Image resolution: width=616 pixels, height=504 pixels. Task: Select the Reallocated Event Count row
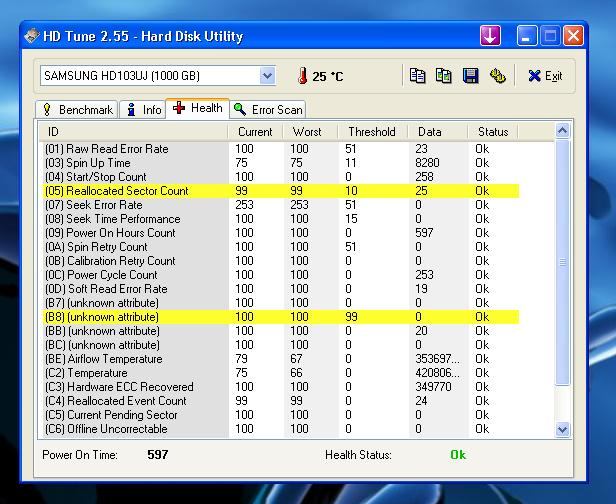[281, 401]
